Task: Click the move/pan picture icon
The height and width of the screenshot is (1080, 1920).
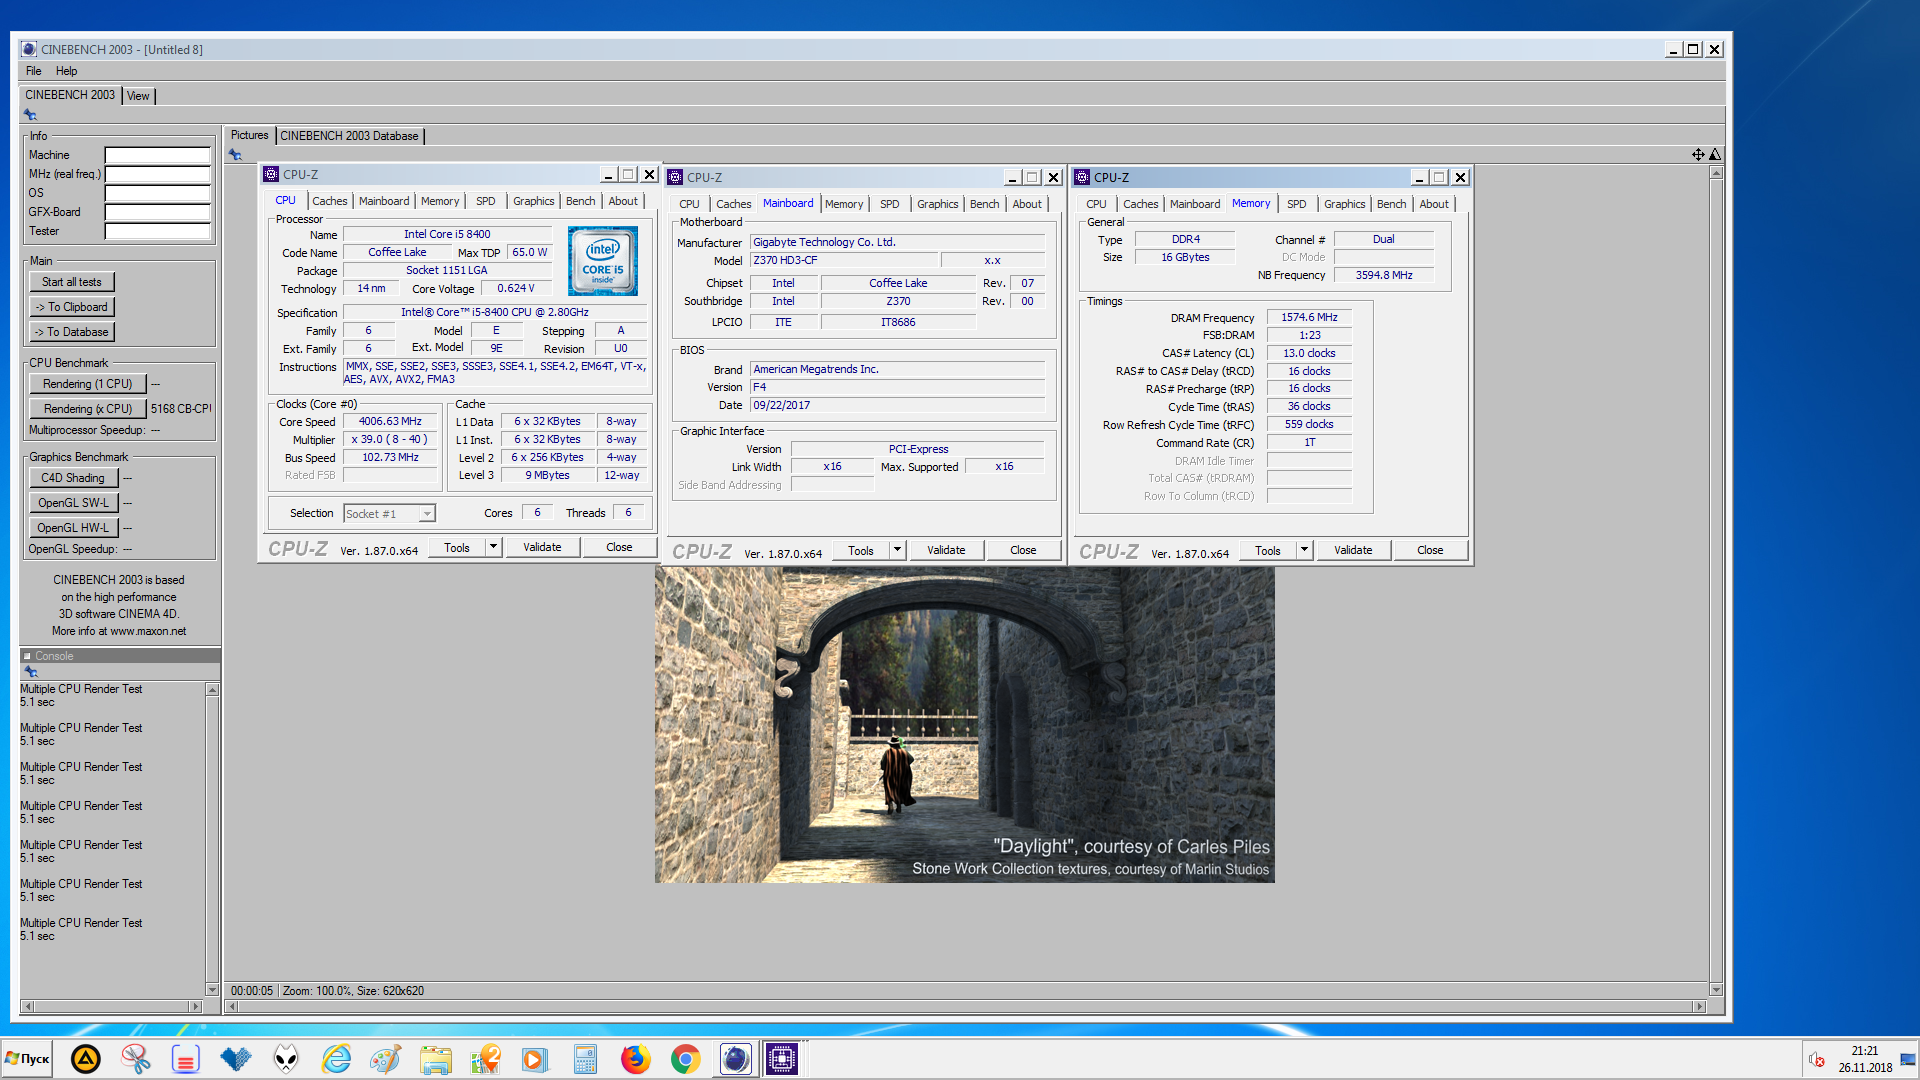Action: pyautogui.click(x=1698, y=154)
